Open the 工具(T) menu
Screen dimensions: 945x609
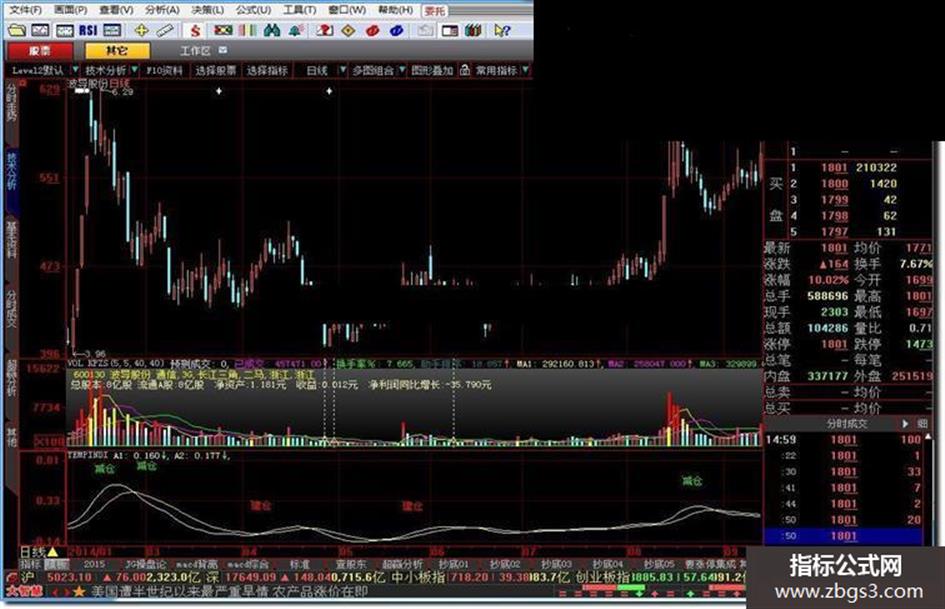(x=300, y=10)
